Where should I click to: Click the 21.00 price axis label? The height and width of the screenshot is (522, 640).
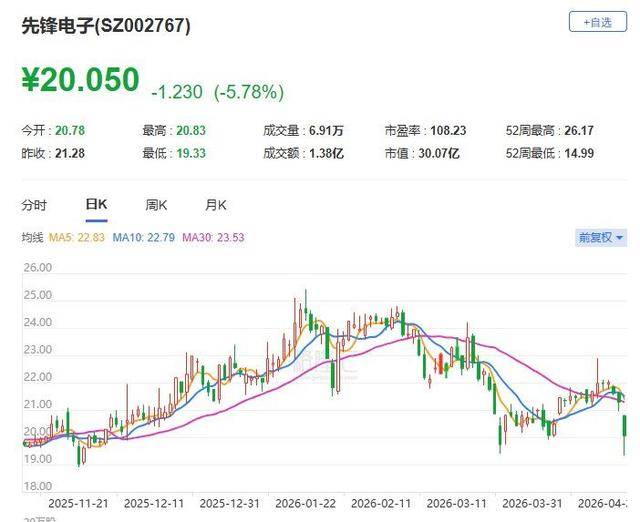coord(38,404)
